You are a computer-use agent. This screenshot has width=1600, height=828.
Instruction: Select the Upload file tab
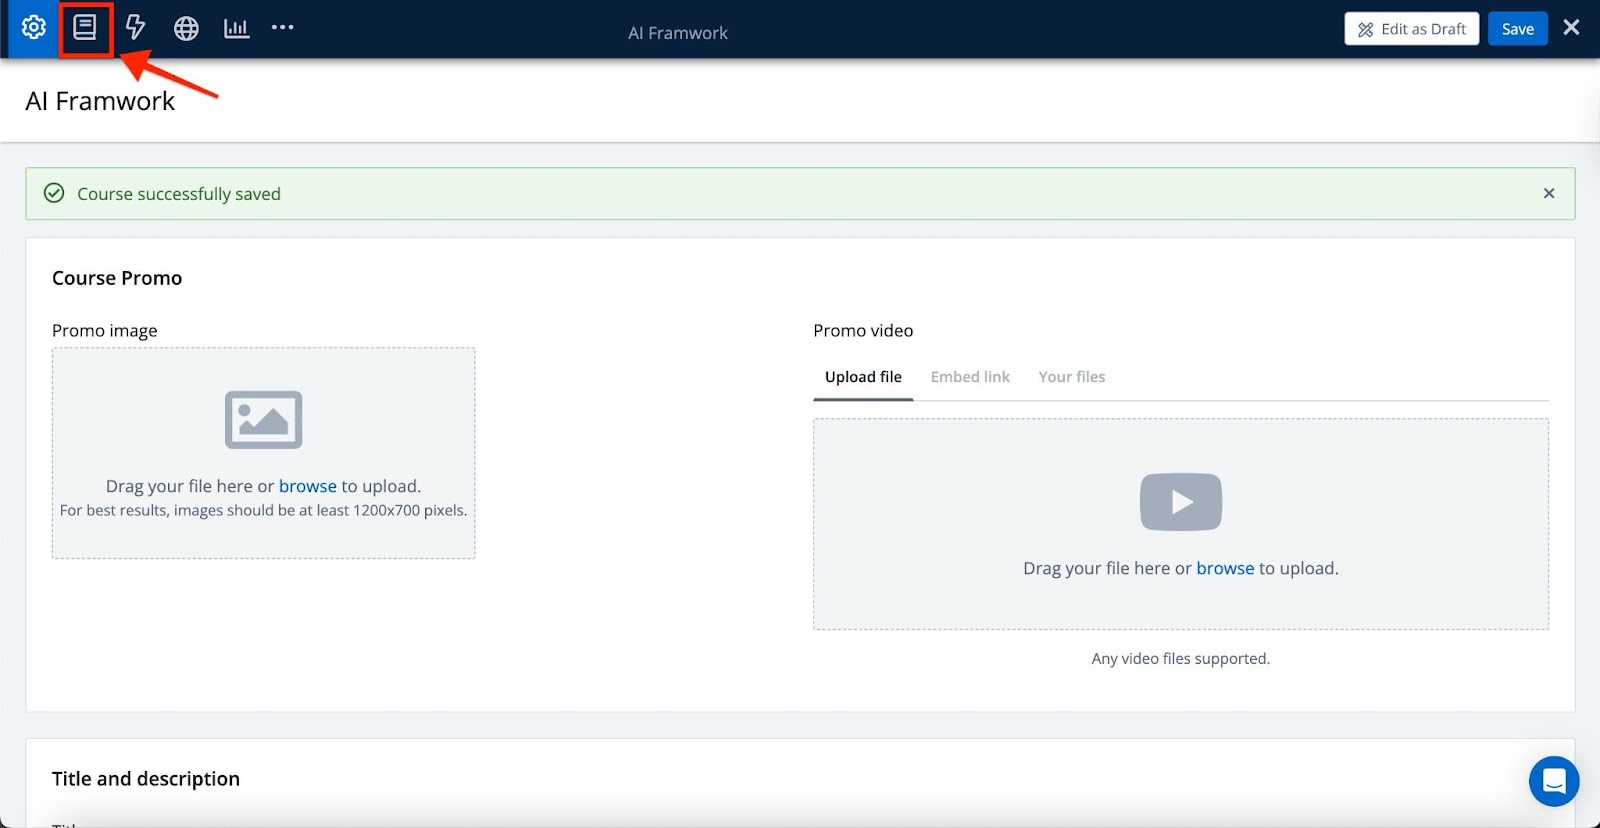coord(863,377)
